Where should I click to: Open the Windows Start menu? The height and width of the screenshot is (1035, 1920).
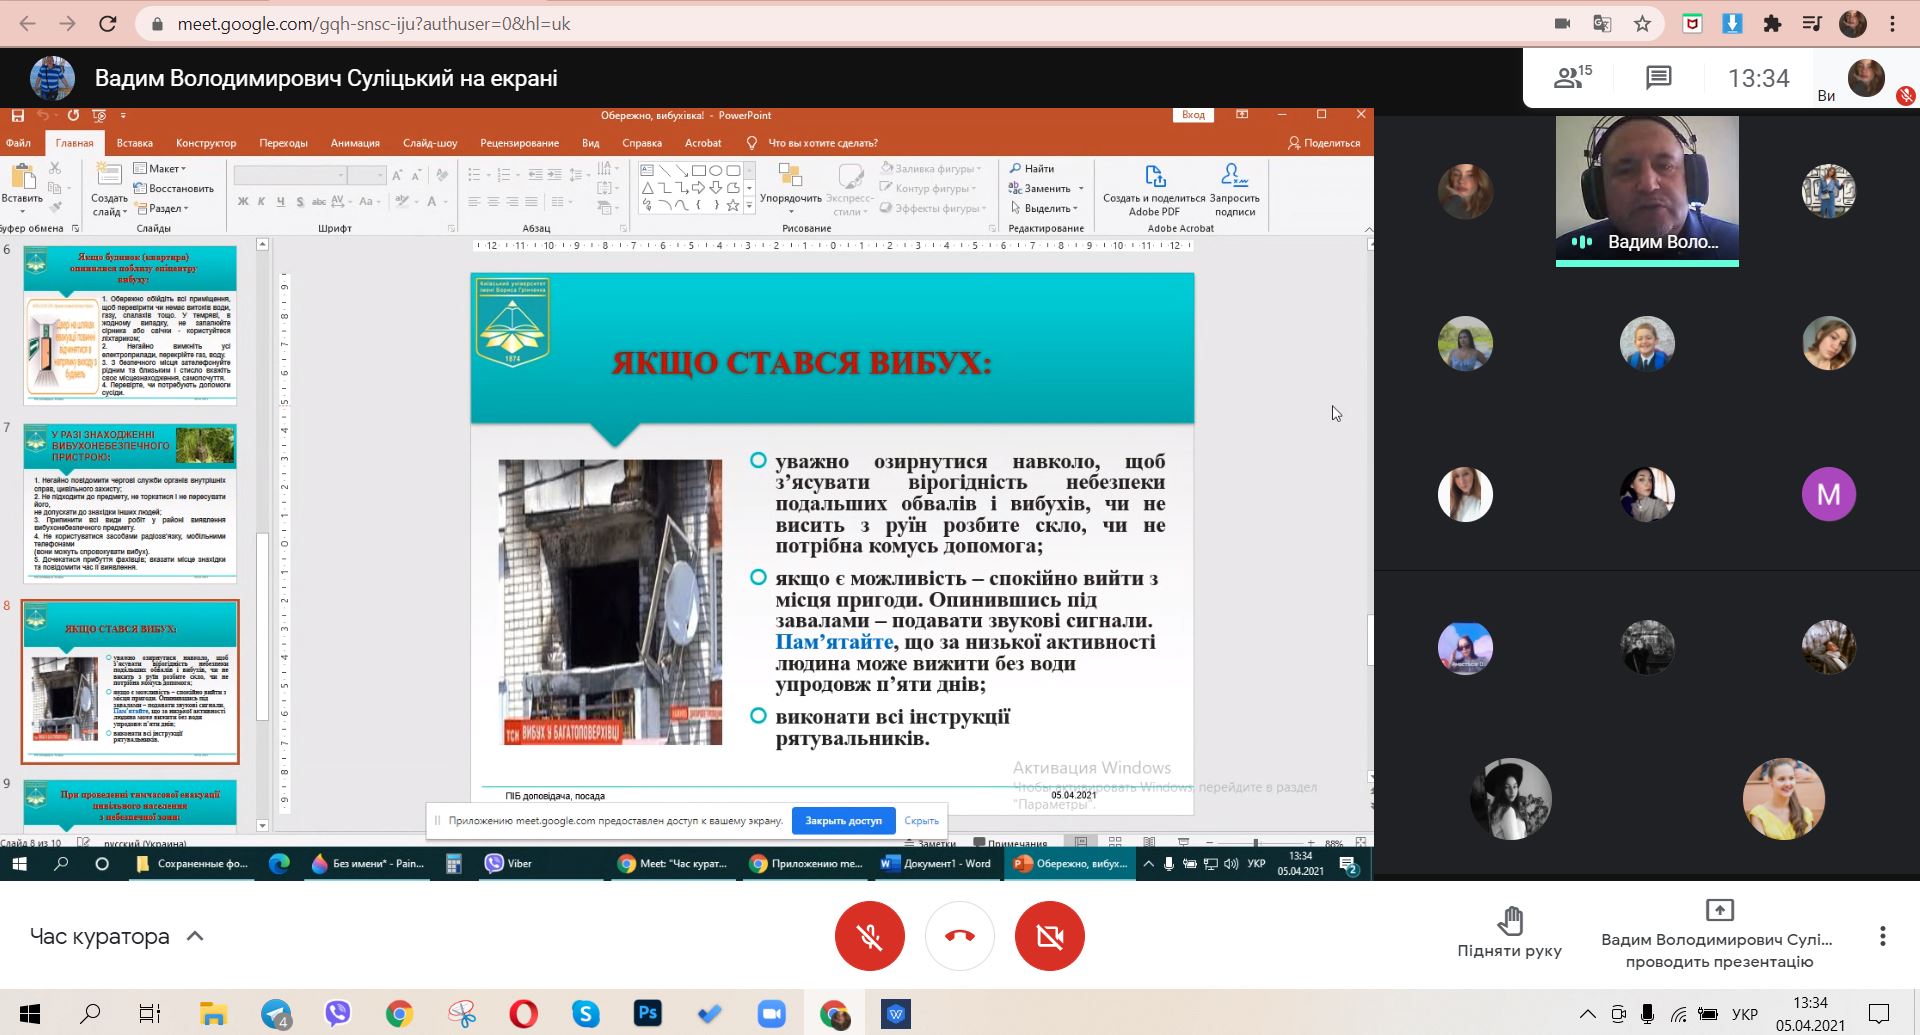click(29, 1014)
